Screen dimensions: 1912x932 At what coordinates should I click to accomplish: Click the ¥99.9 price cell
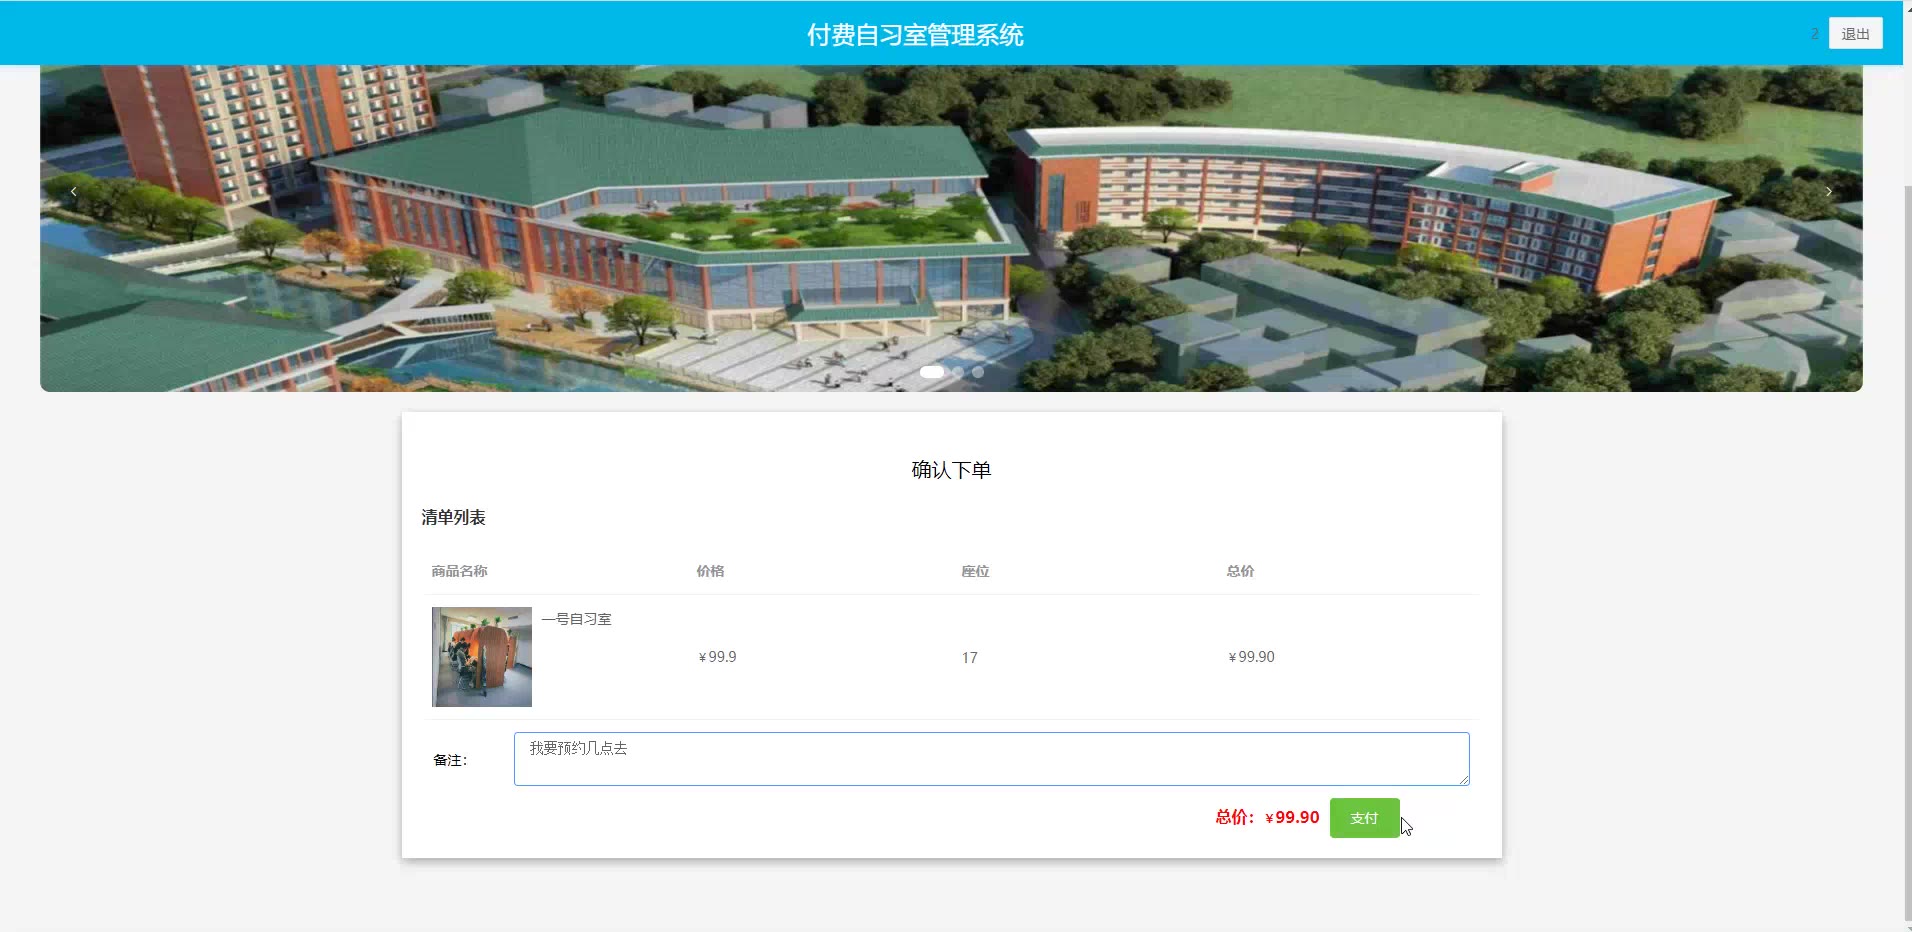tap(717, 657)
